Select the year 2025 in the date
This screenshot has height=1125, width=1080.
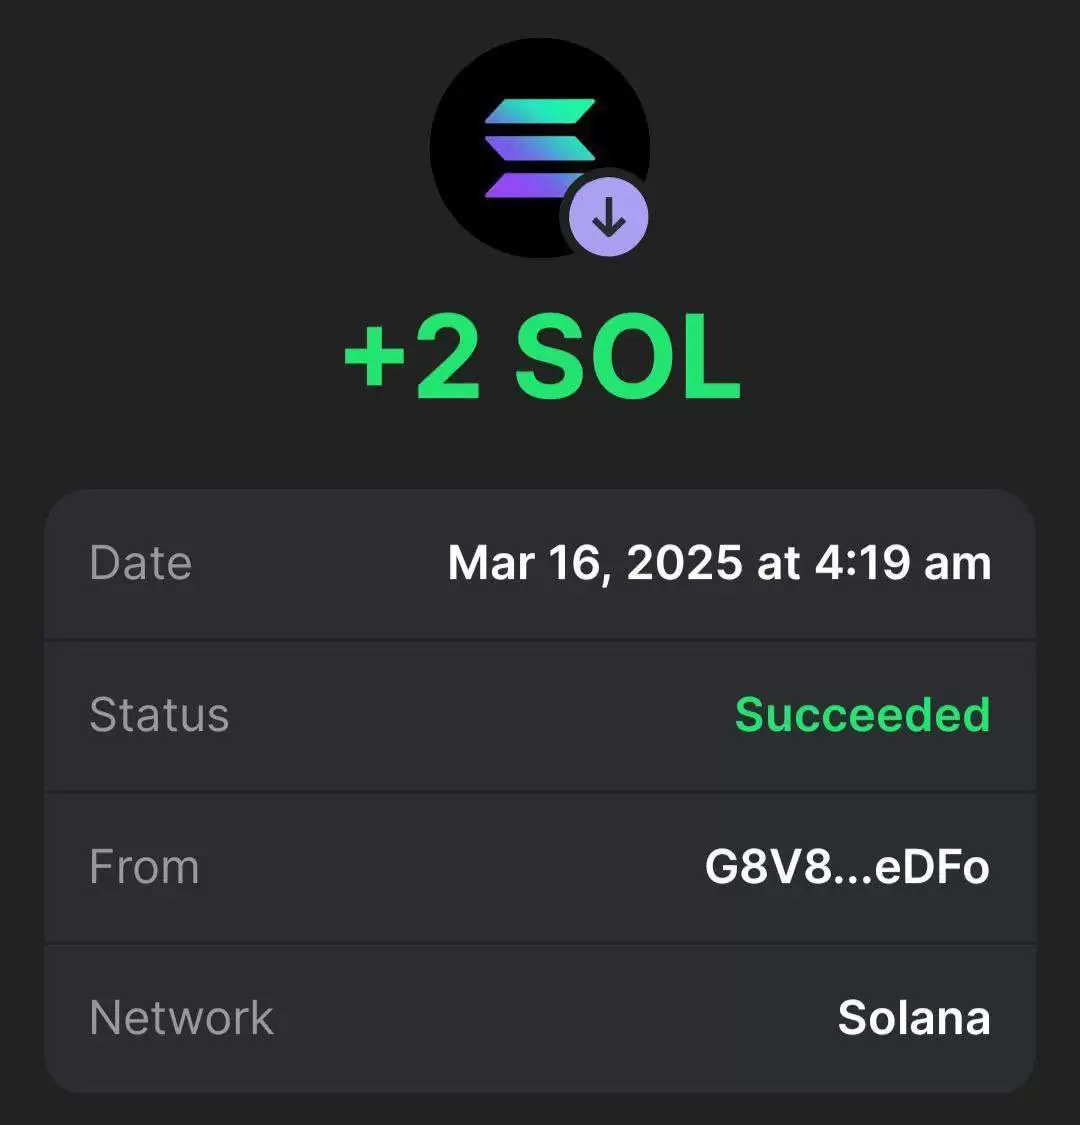click(684, 562)
